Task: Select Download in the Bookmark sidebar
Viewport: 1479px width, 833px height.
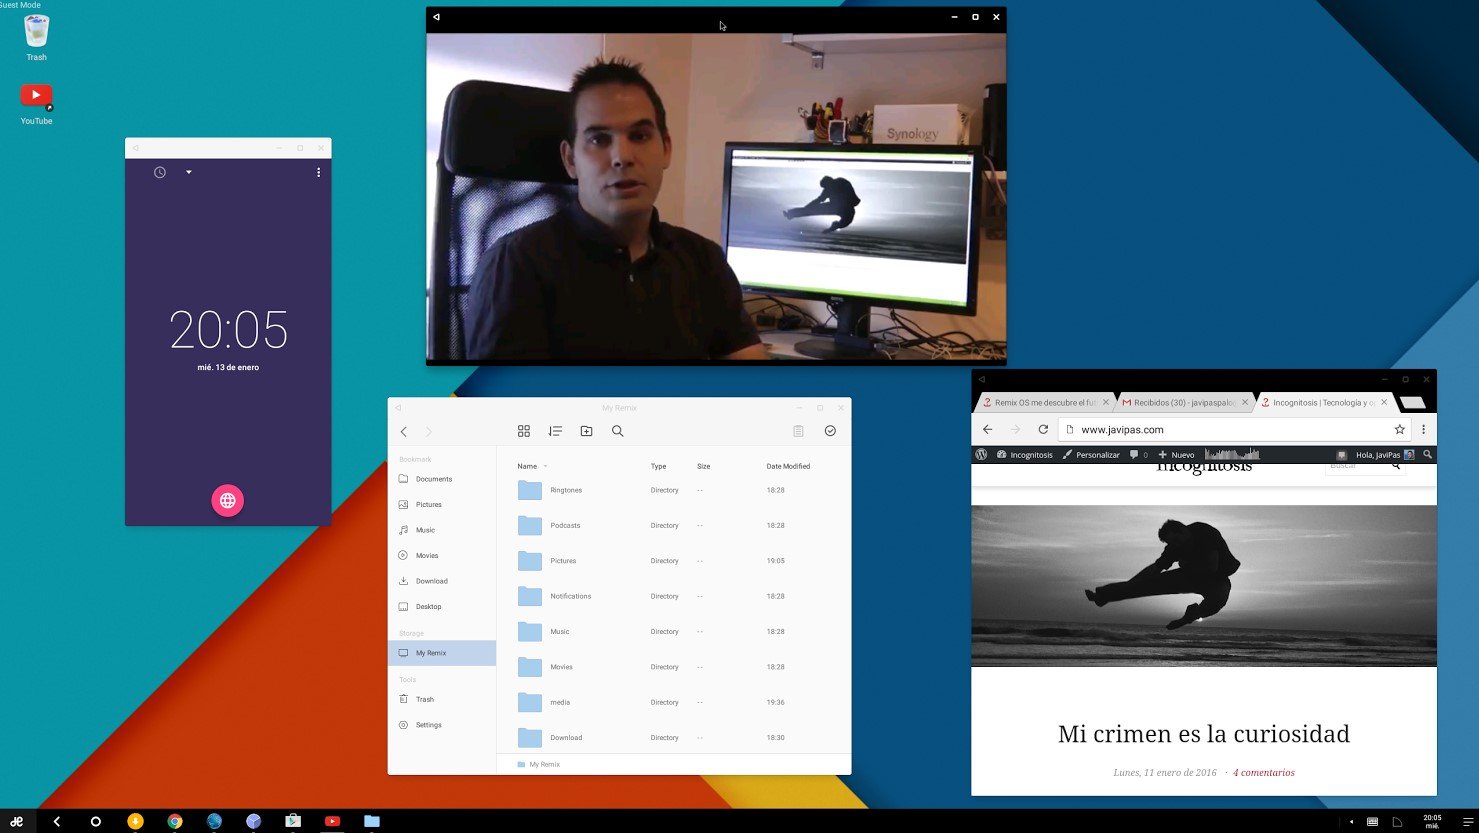Action: [431, 581]
